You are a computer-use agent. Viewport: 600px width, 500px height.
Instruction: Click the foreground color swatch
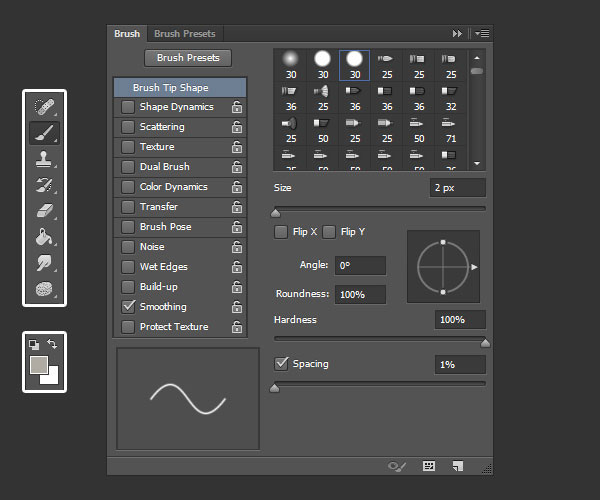click(39, 365)
